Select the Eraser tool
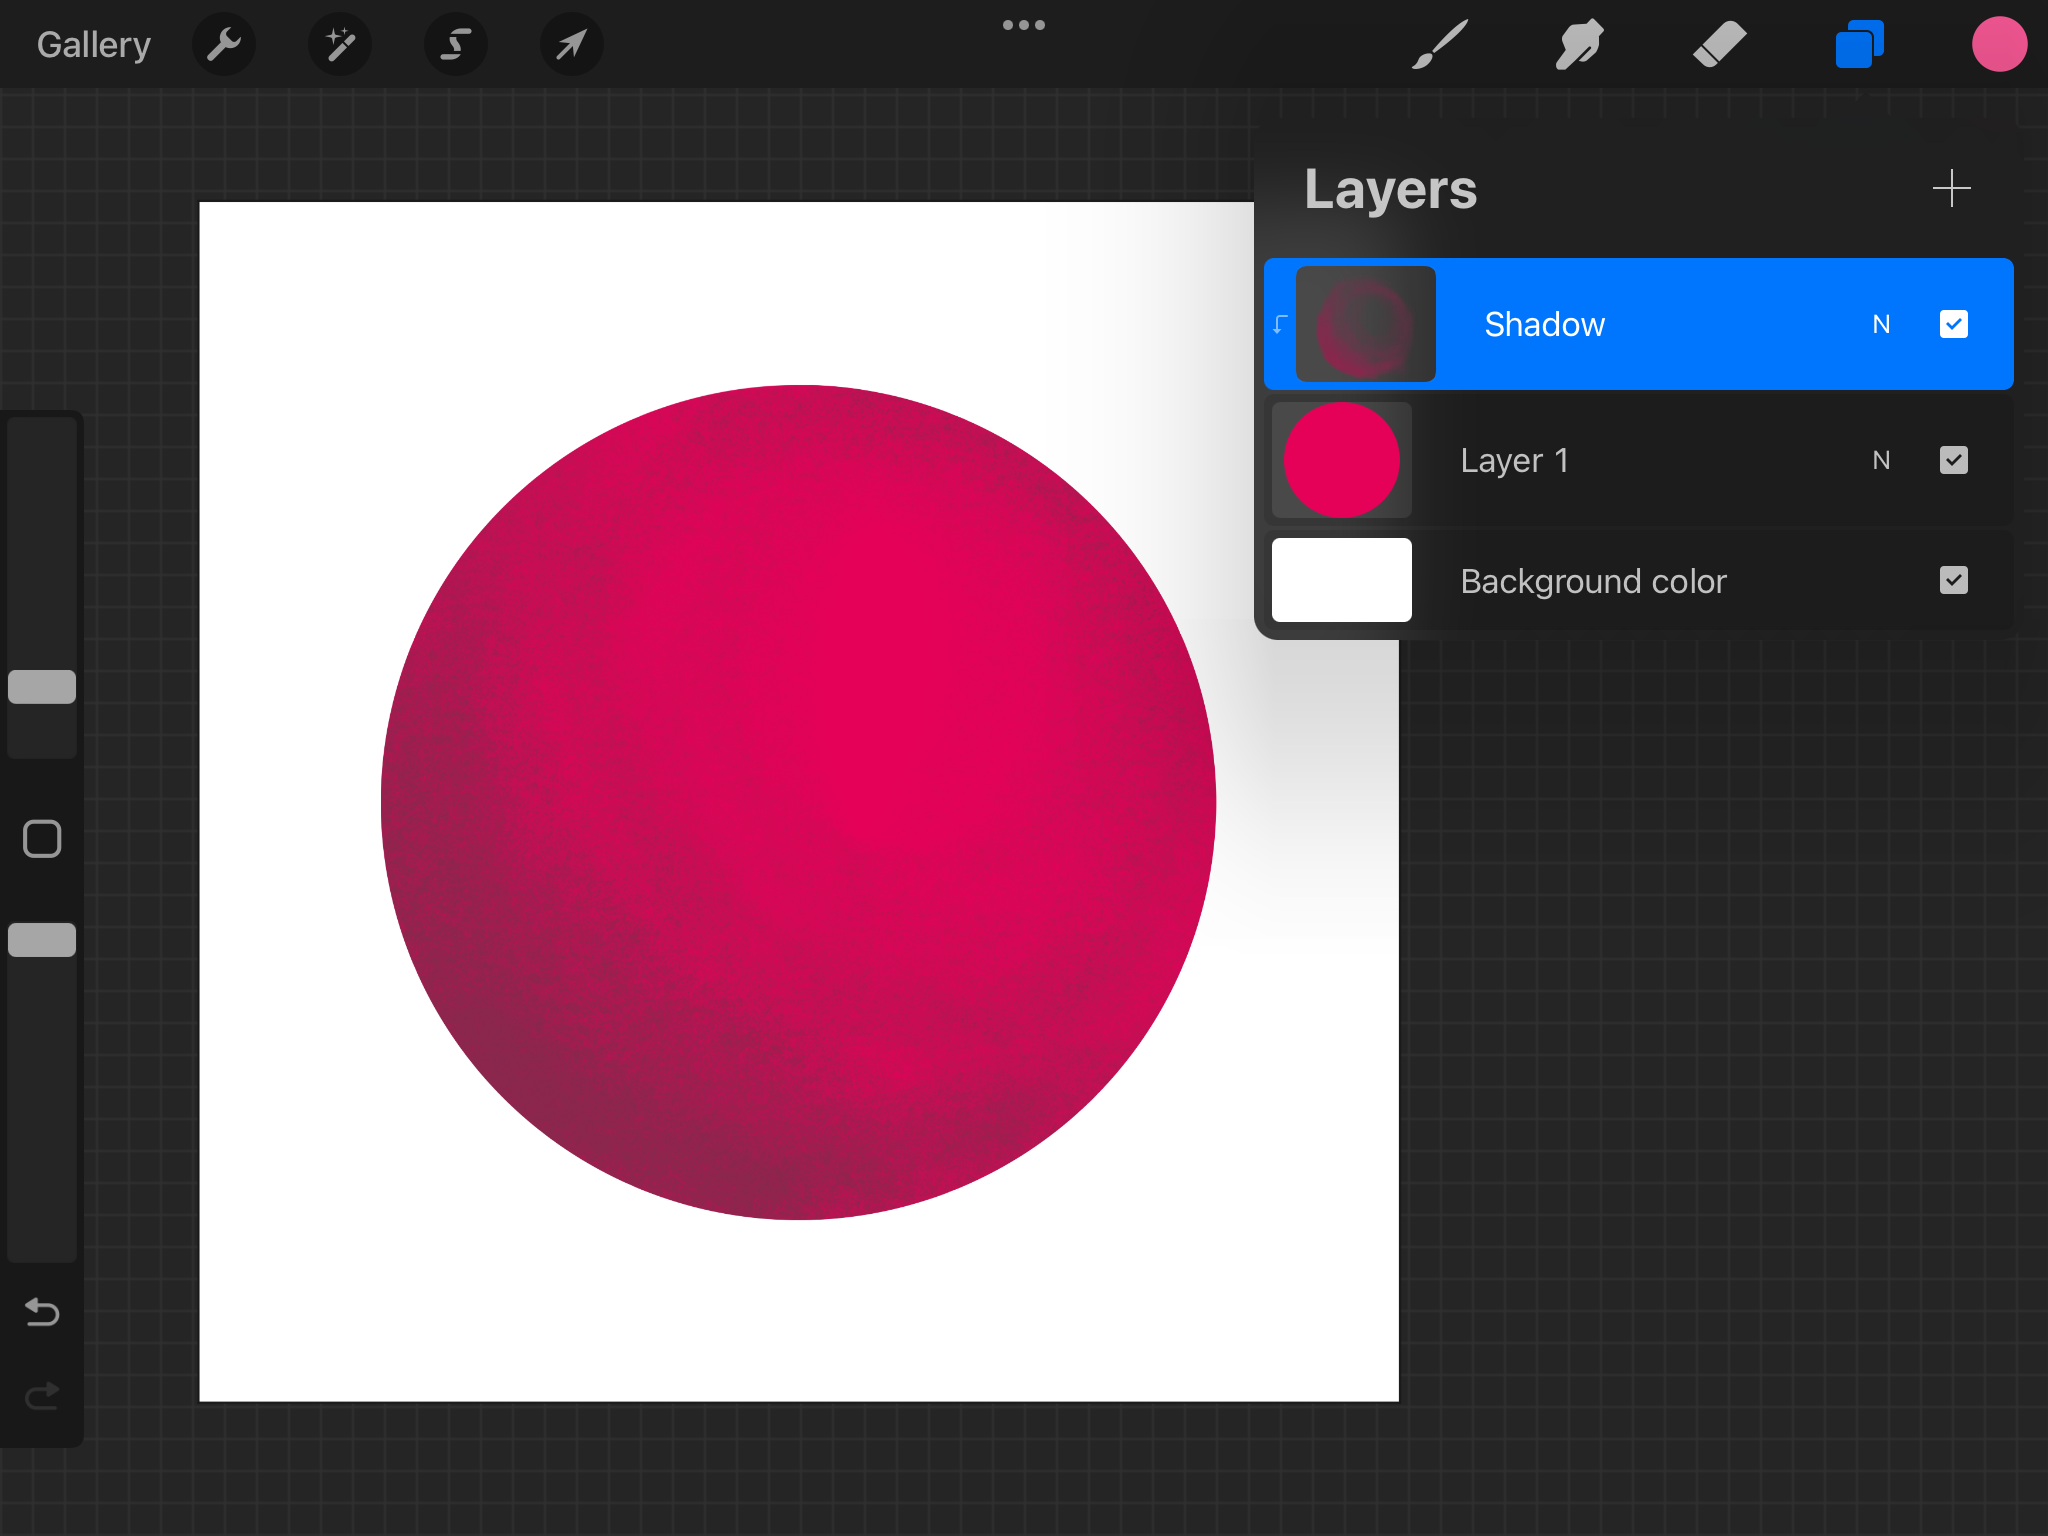2048x1536 pixels. pos(1719,44)
